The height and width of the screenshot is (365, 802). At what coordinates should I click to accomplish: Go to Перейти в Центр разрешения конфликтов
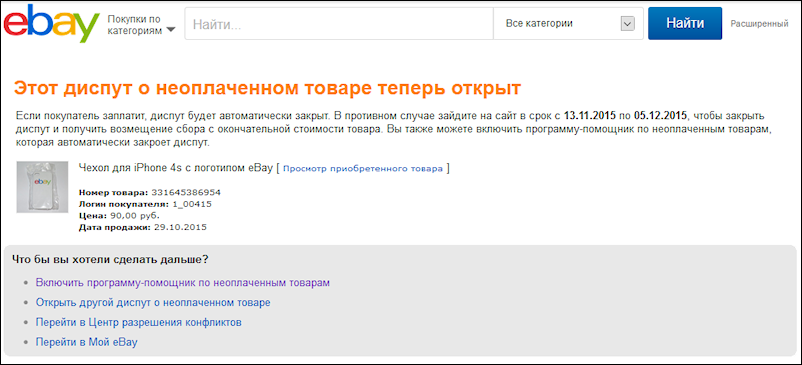tap(139, 323)
